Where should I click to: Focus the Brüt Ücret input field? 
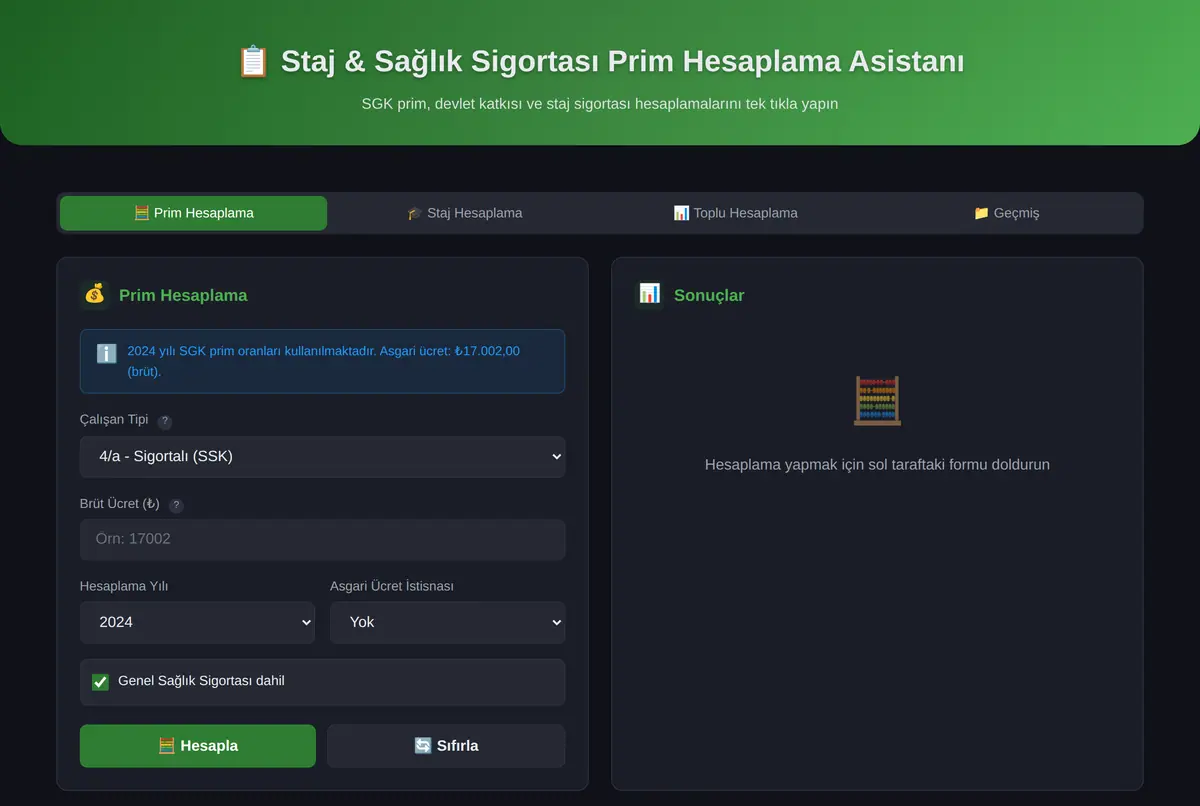click(x=322, y=539)
